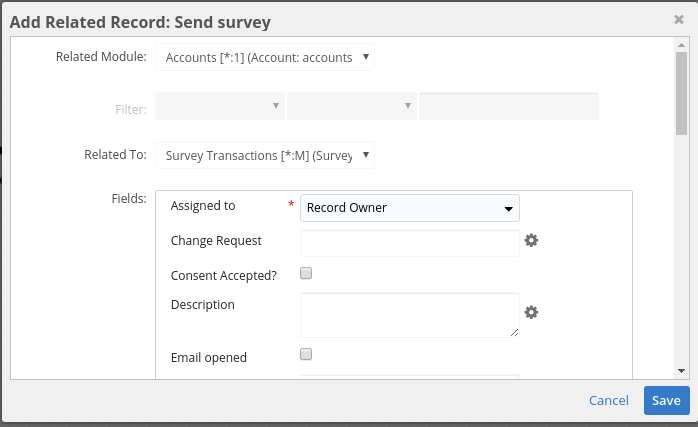The width and height of the screenshot is (698, 427).
Task: Focus the Change Request text field
Action: [410, 242]
